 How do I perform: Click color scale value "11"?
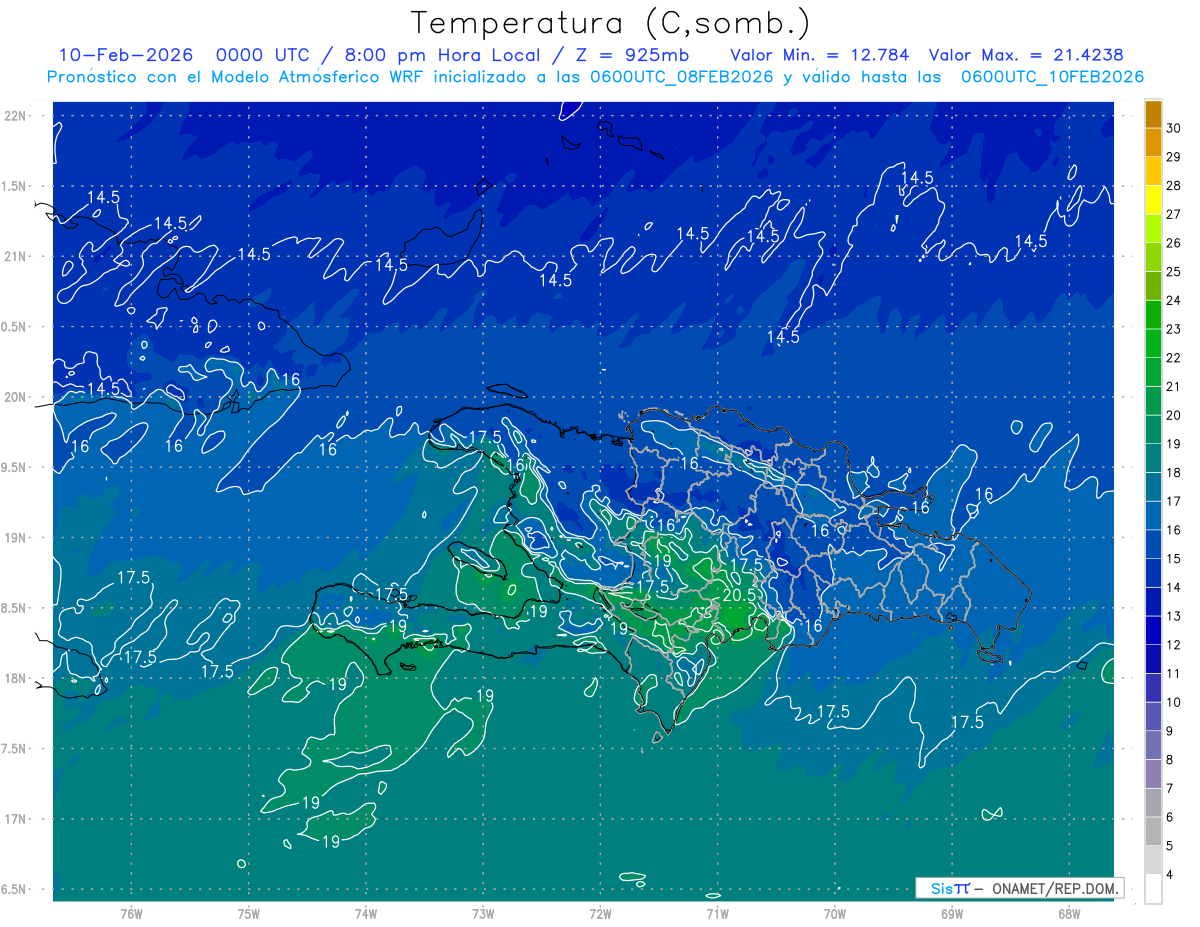click(1174, 674)
